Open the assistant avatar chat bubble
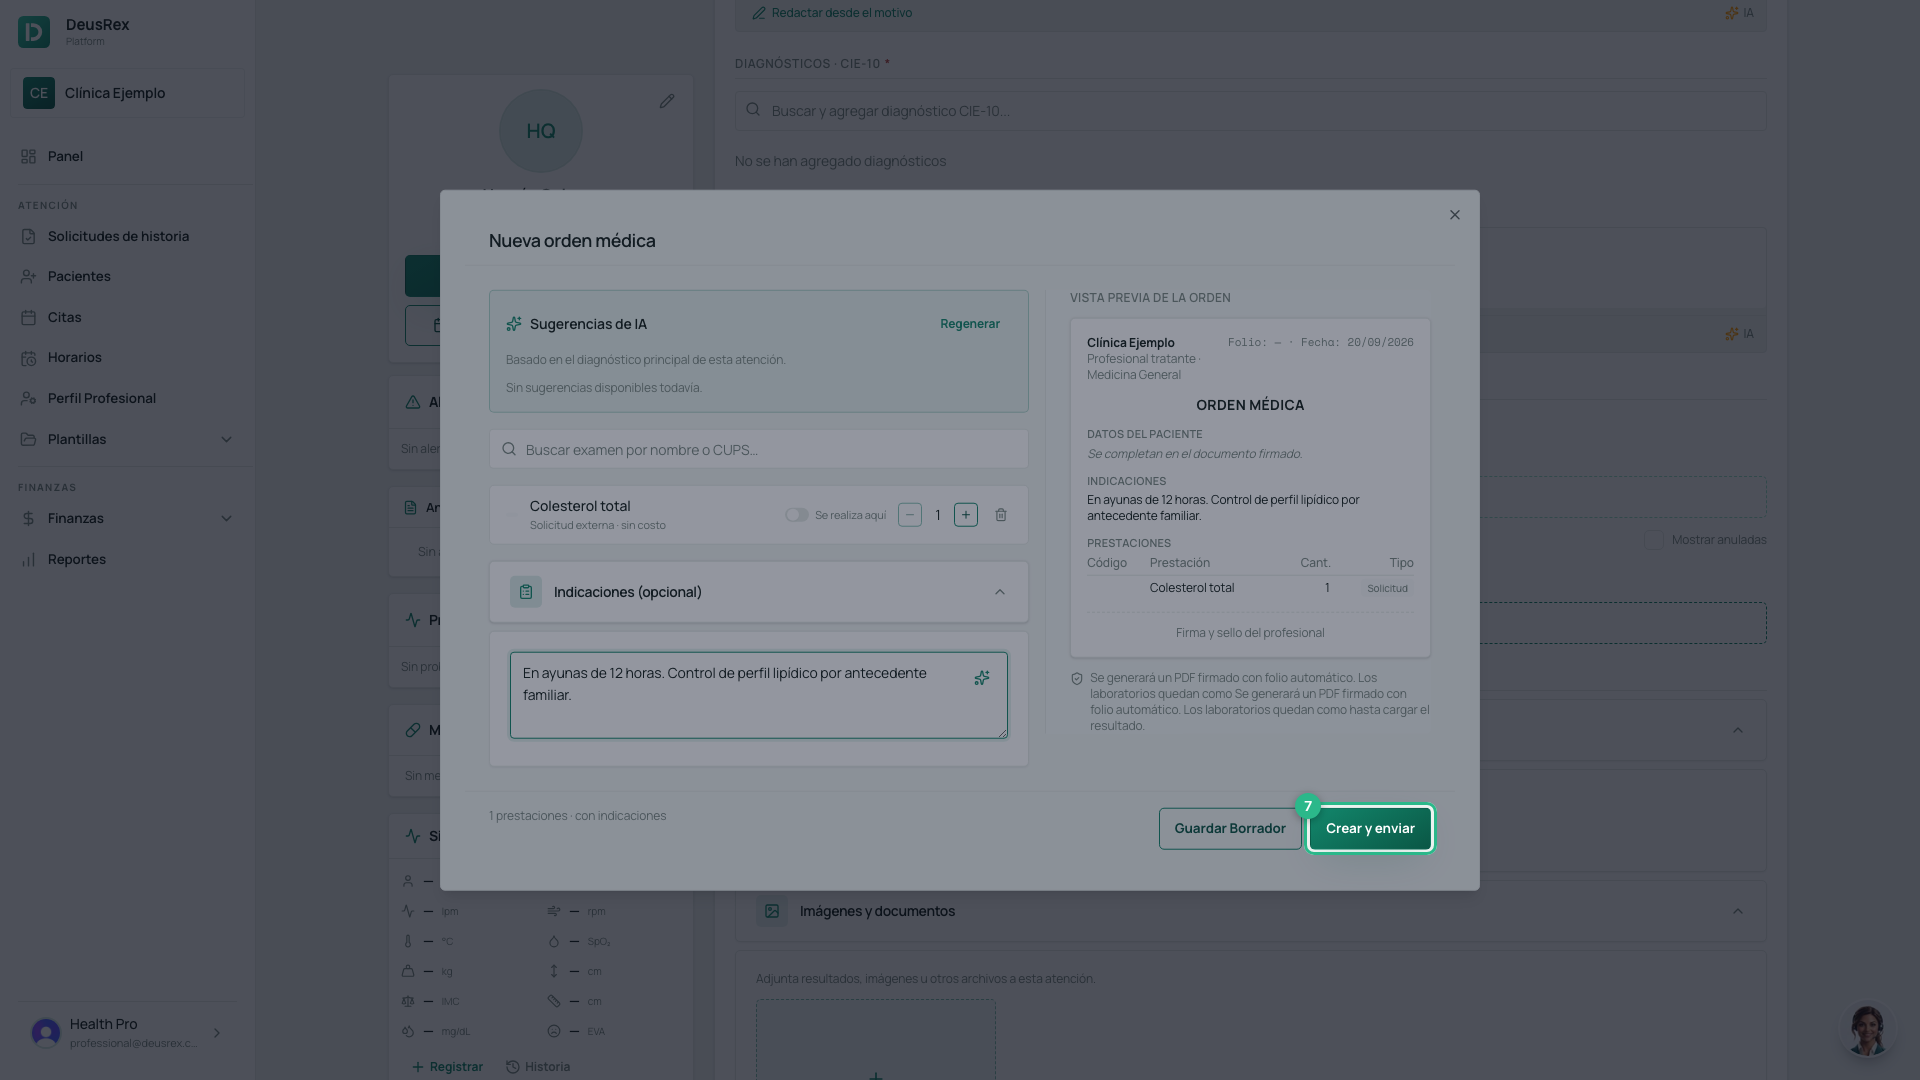The height and width of the screenshot is (1080, 1920). tap(1867, 1031)
